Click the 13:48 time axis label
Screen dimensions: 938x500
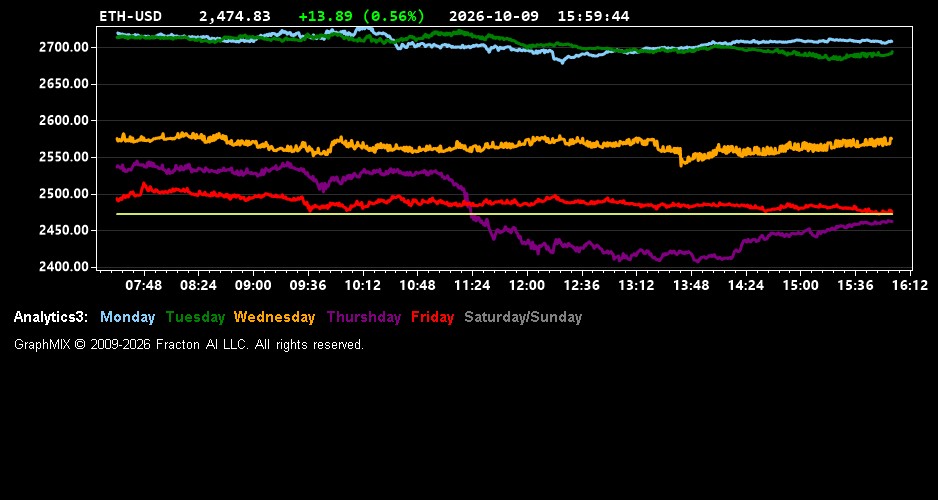691,286
